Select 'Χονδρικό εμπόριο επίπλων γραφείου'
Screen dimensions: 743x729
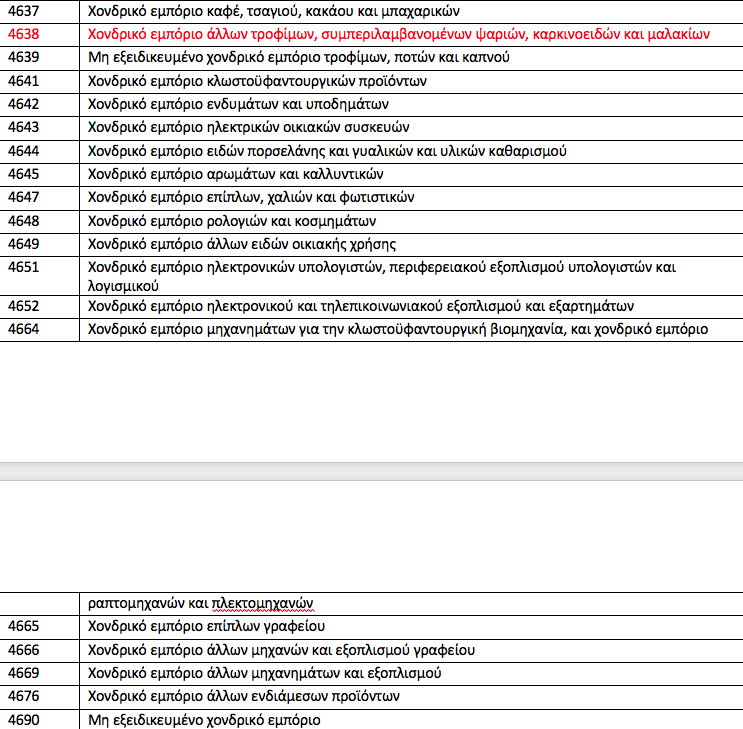207,627
